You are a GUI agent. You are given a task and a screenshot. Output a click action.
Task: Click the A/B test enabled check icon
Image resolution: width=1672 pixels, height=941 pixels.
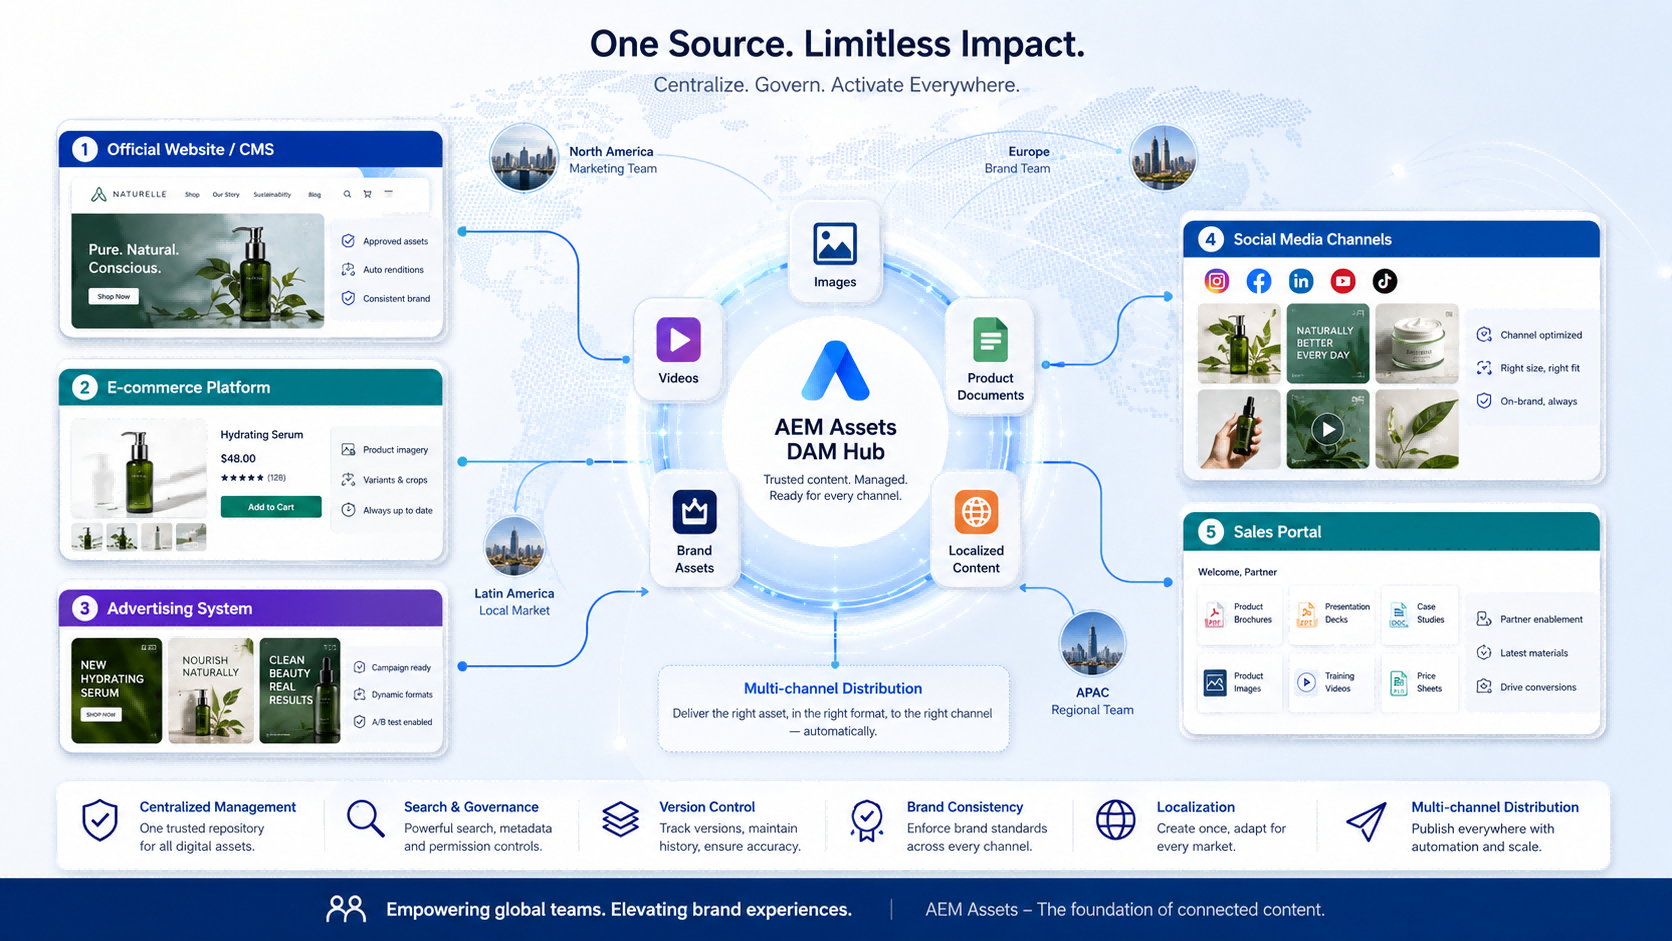click(359, 722)
